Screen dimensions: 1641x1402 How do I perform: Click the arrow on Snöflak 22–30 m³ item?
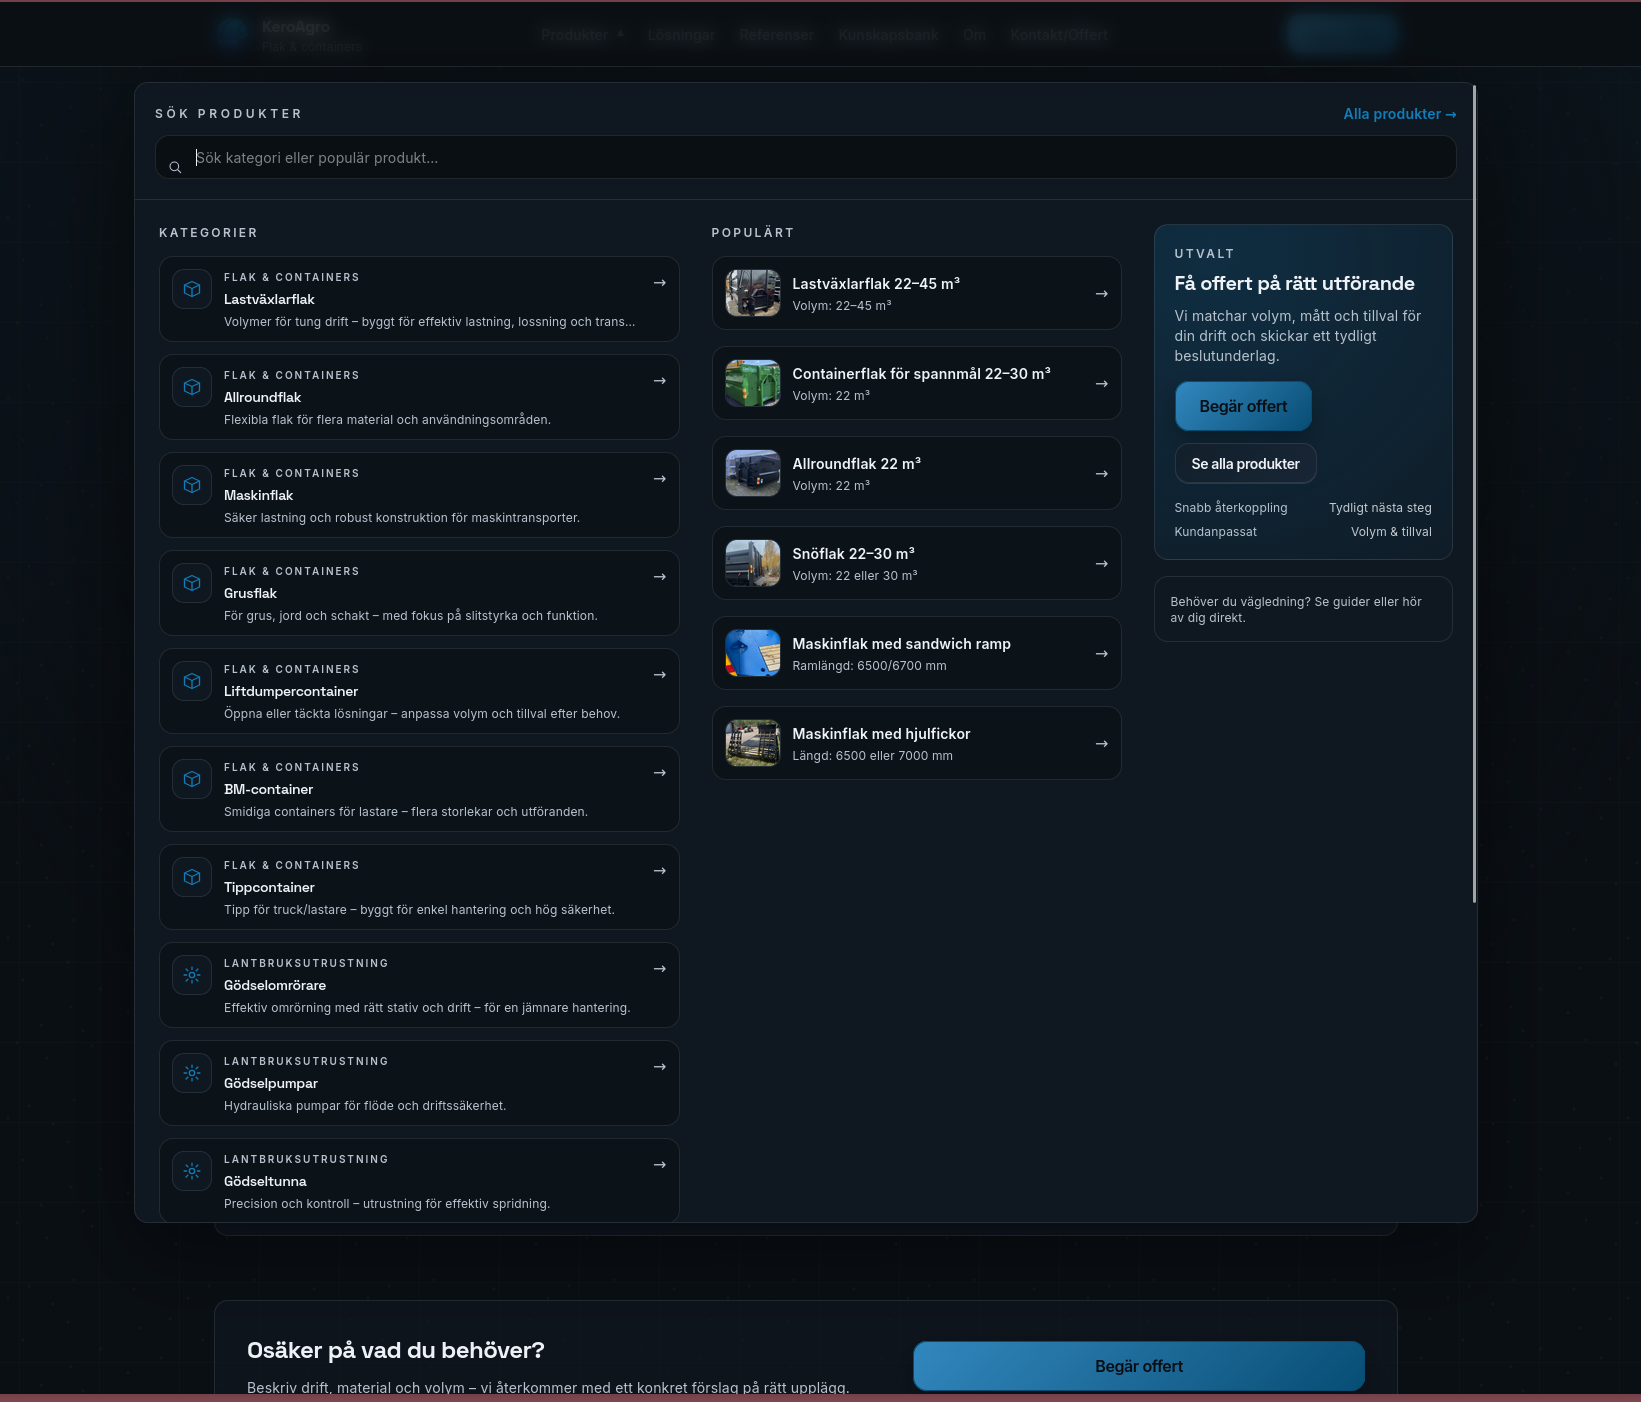click(1101, 564)
